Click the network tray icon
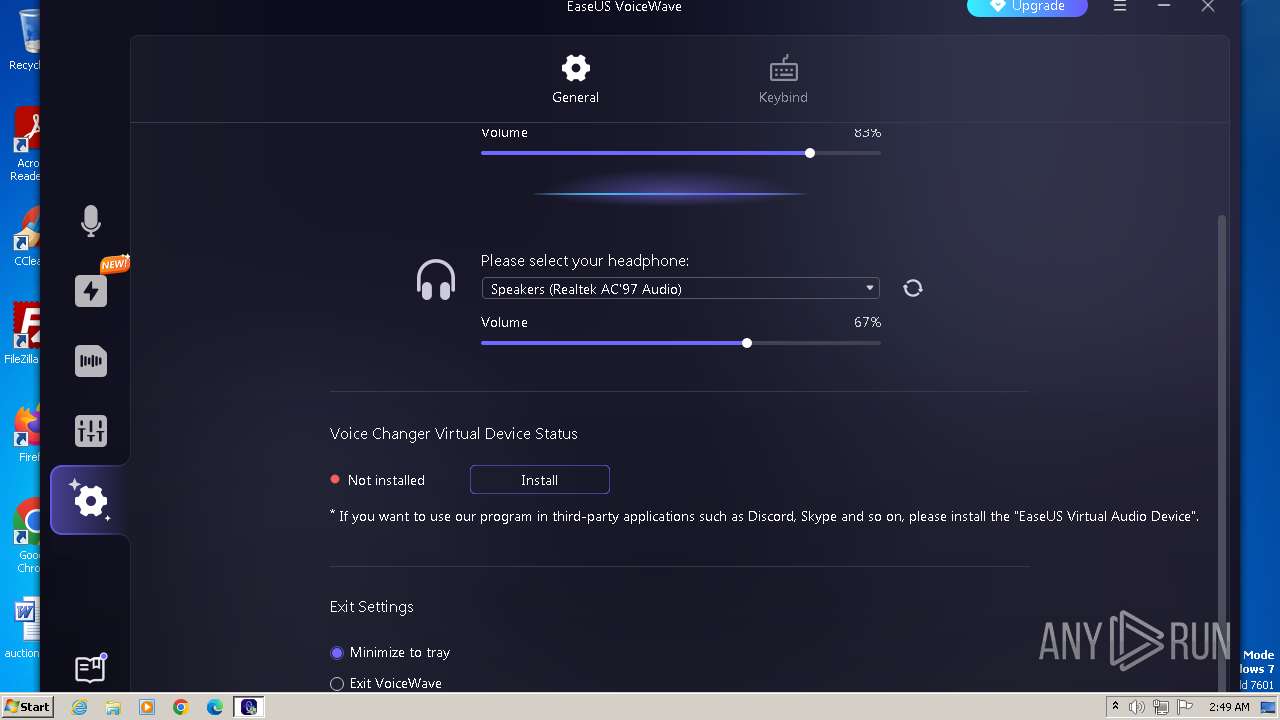This screenshot has width=1280, height=720. (x=1161, y=707)
